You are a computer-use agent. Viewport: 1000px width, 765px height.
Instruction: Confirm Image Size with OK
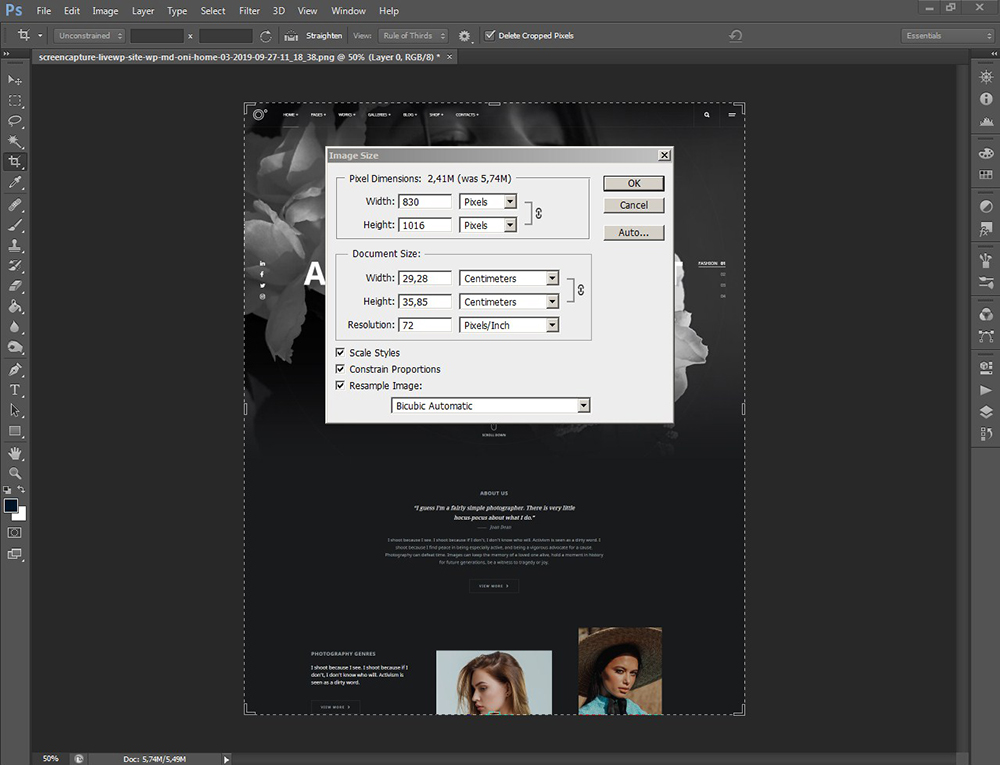coord(634,184)
